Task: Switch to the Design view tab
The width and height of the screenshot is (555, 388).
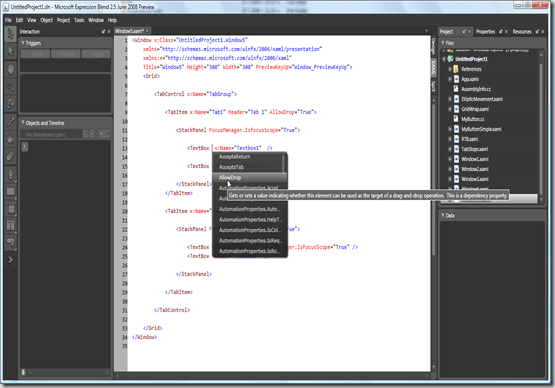Action: click(x=433, y=47)
